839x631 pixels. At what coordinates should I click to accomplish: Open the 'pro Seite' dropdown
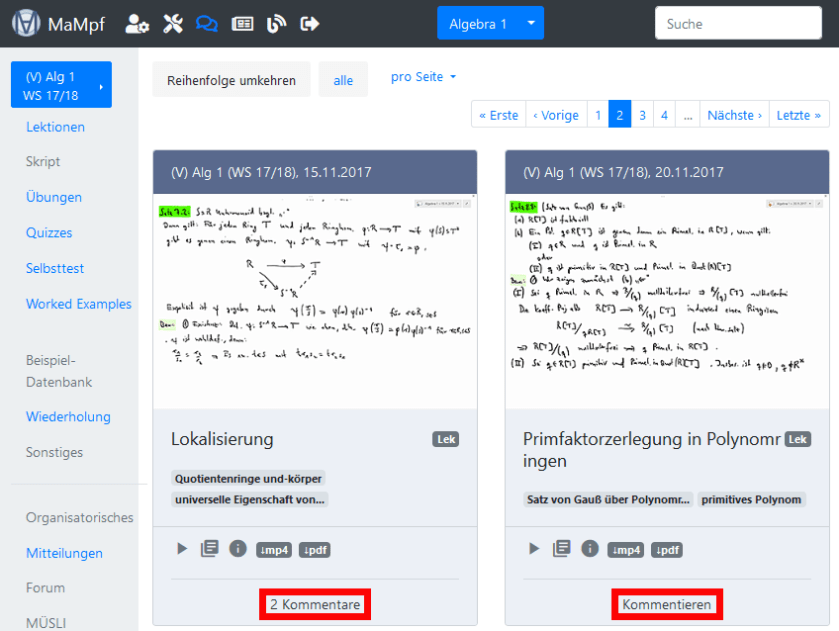pos(423,77)
